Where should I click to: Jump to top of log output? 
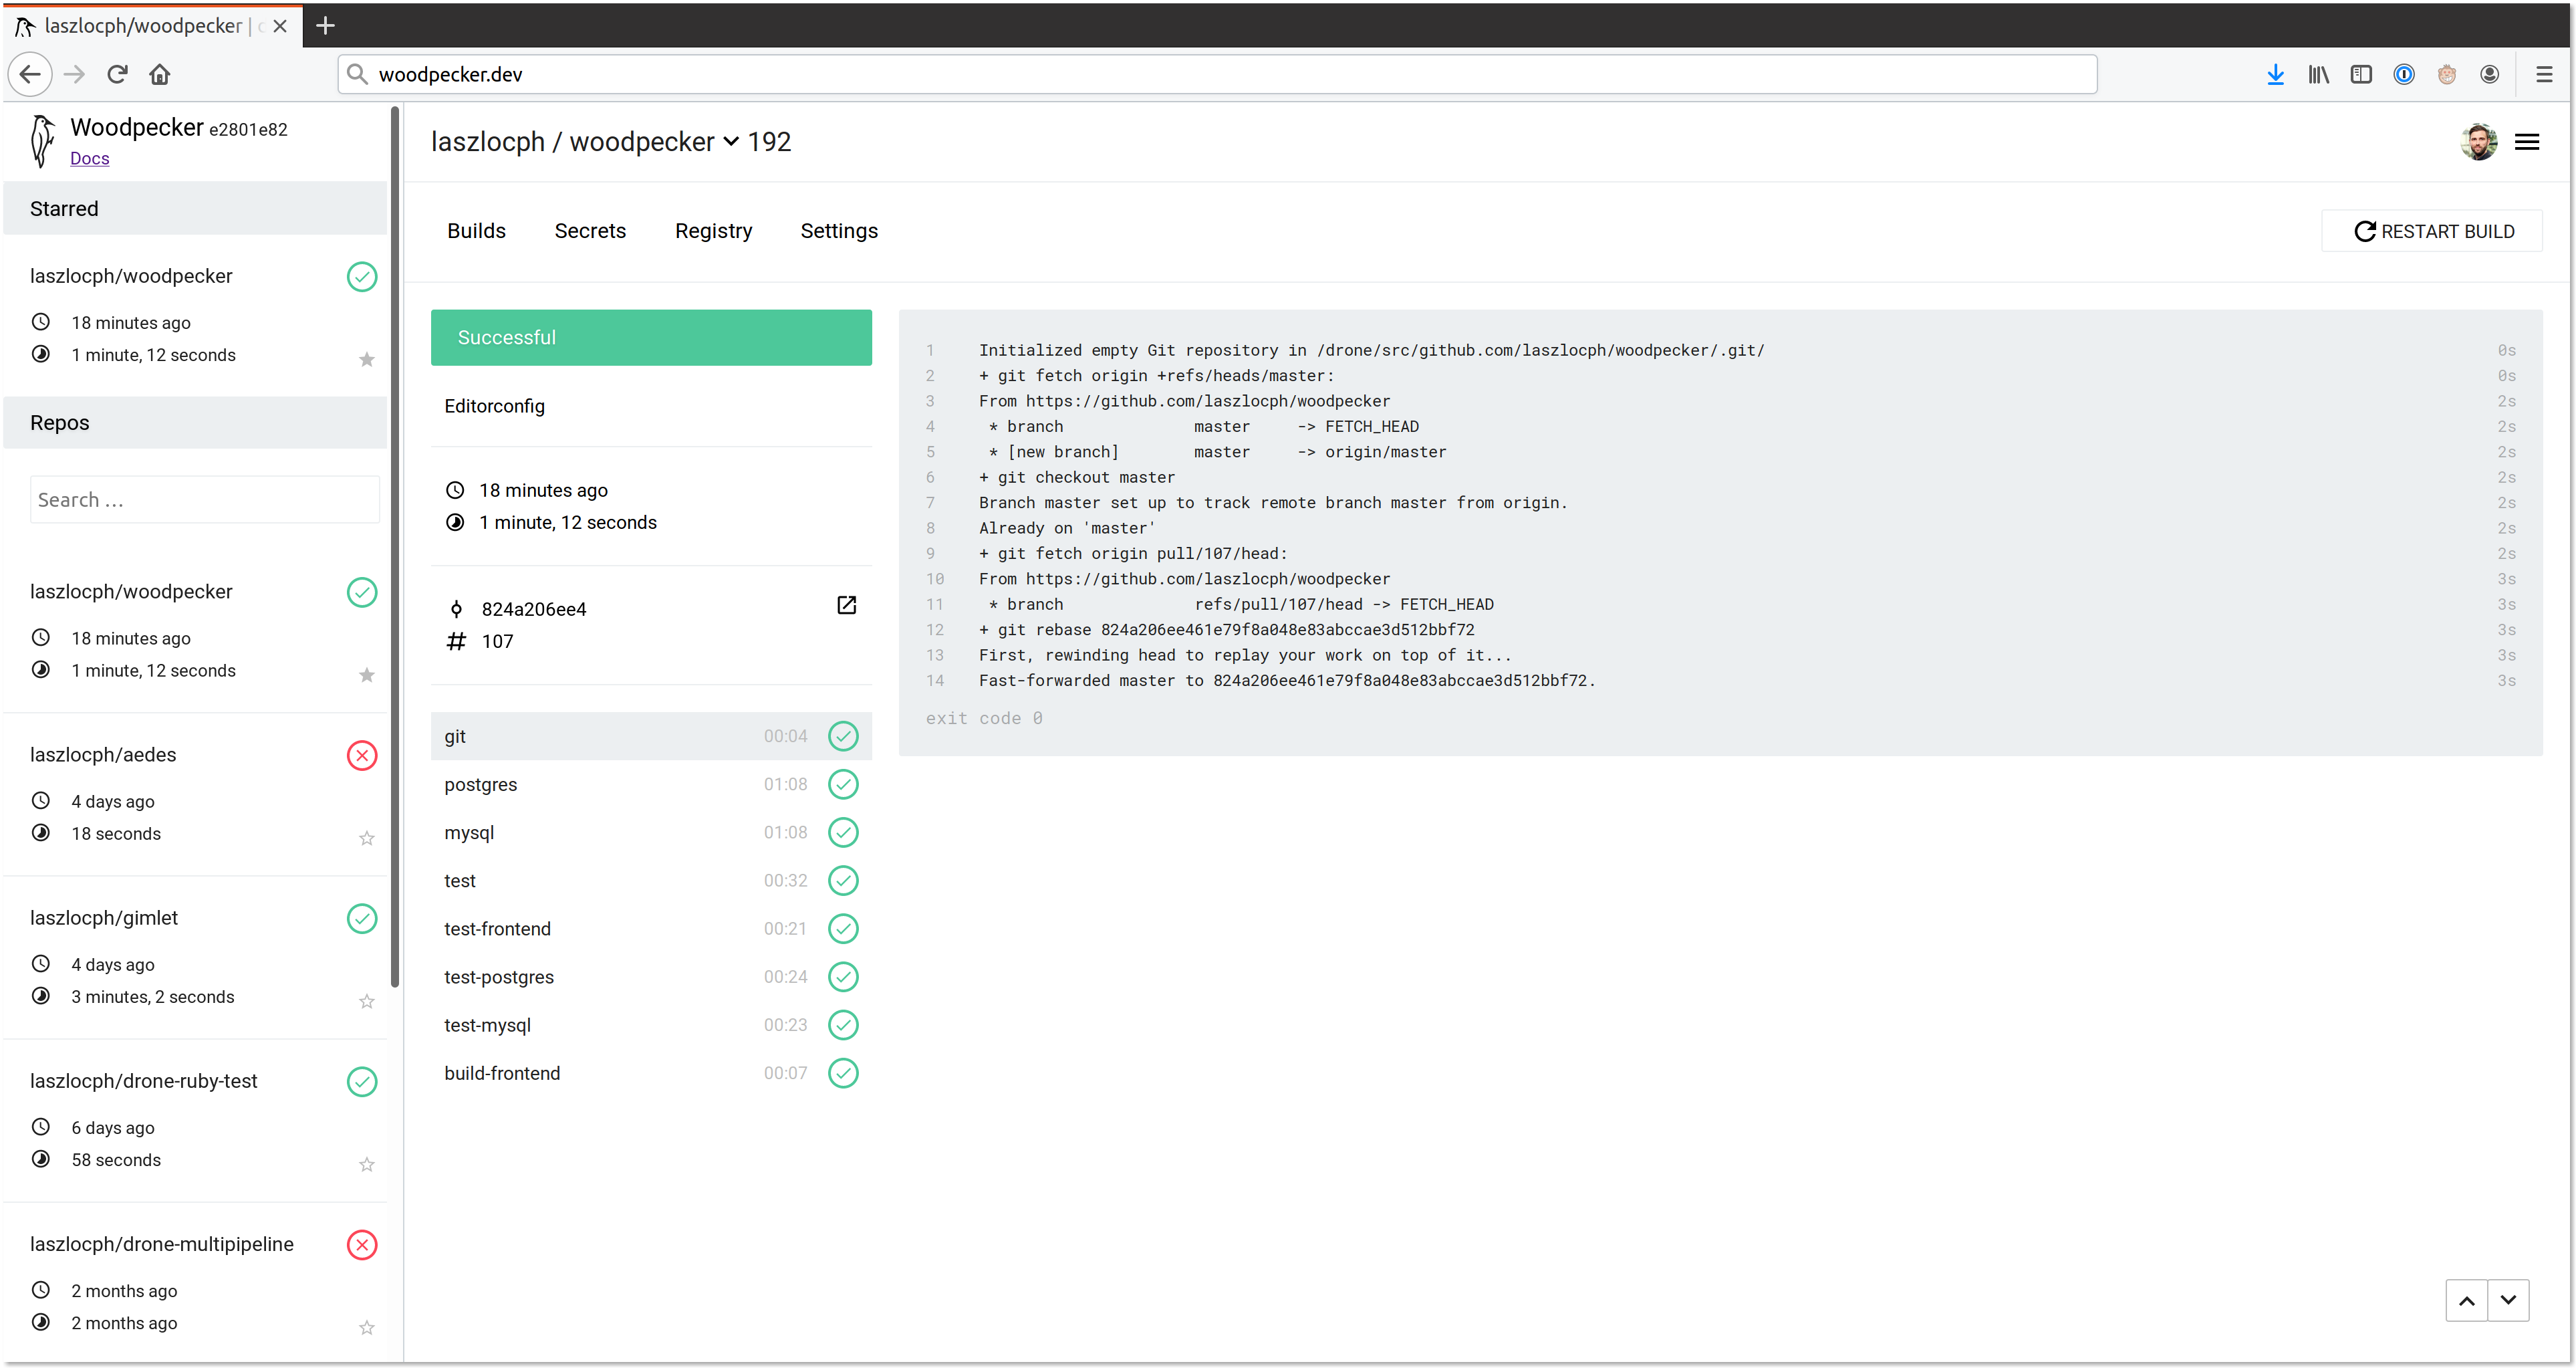pos(2467,1300)
